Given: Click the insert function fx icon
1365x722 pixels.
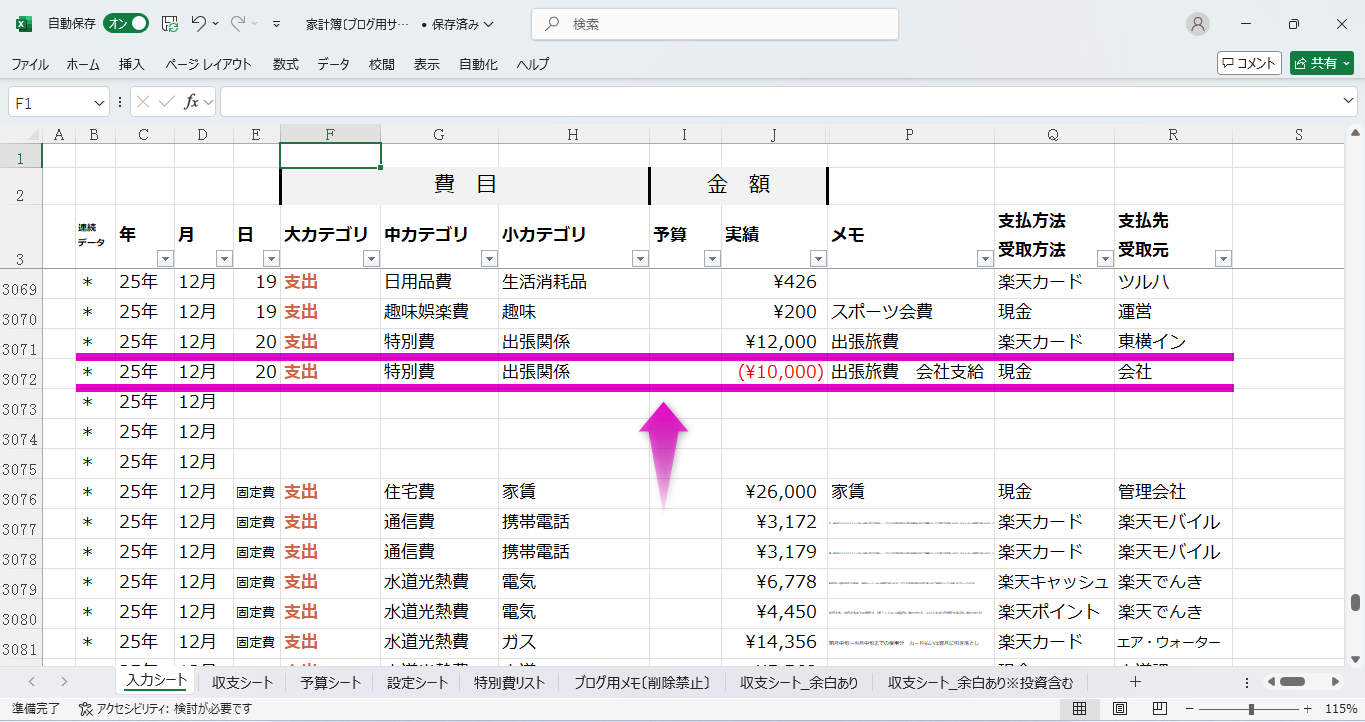Looking at the screenshot, I should (191, 102).
